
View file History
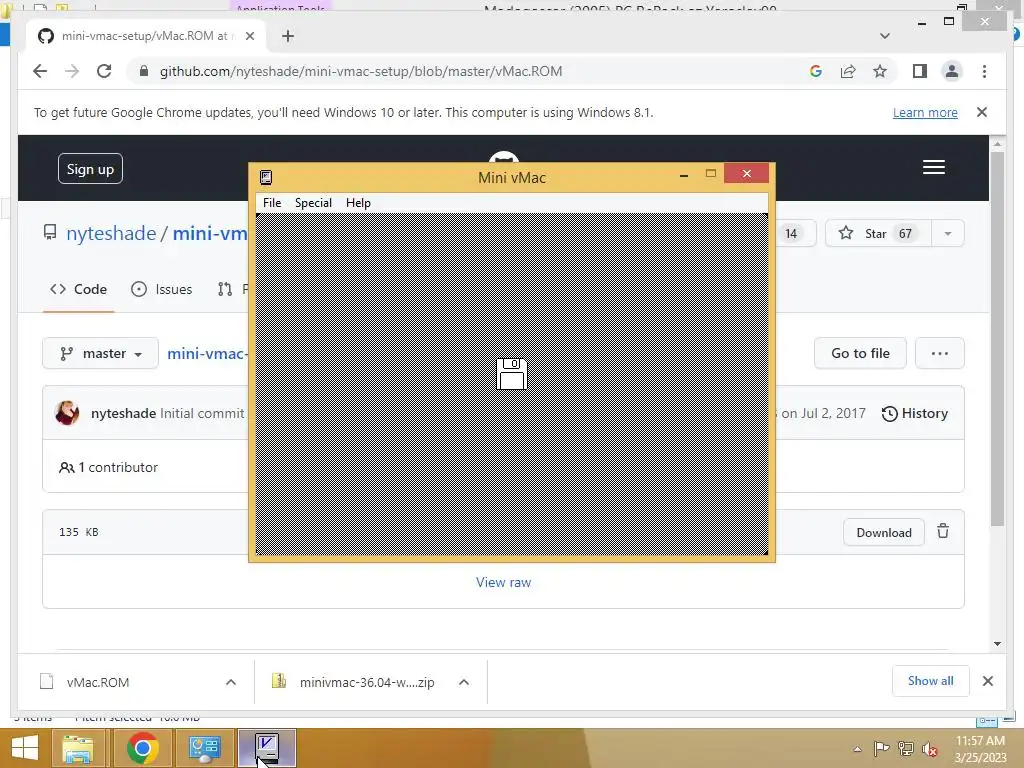point(914,413)
